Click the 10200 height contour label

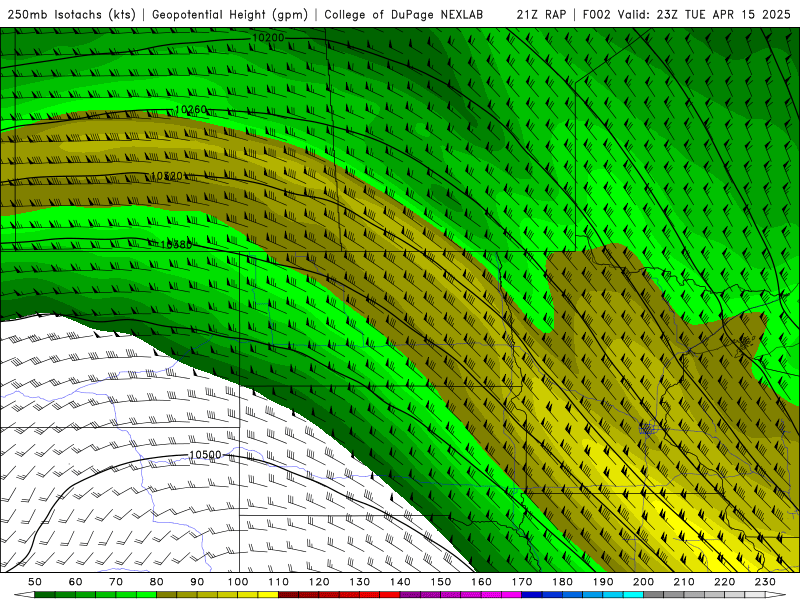(268, 37)
